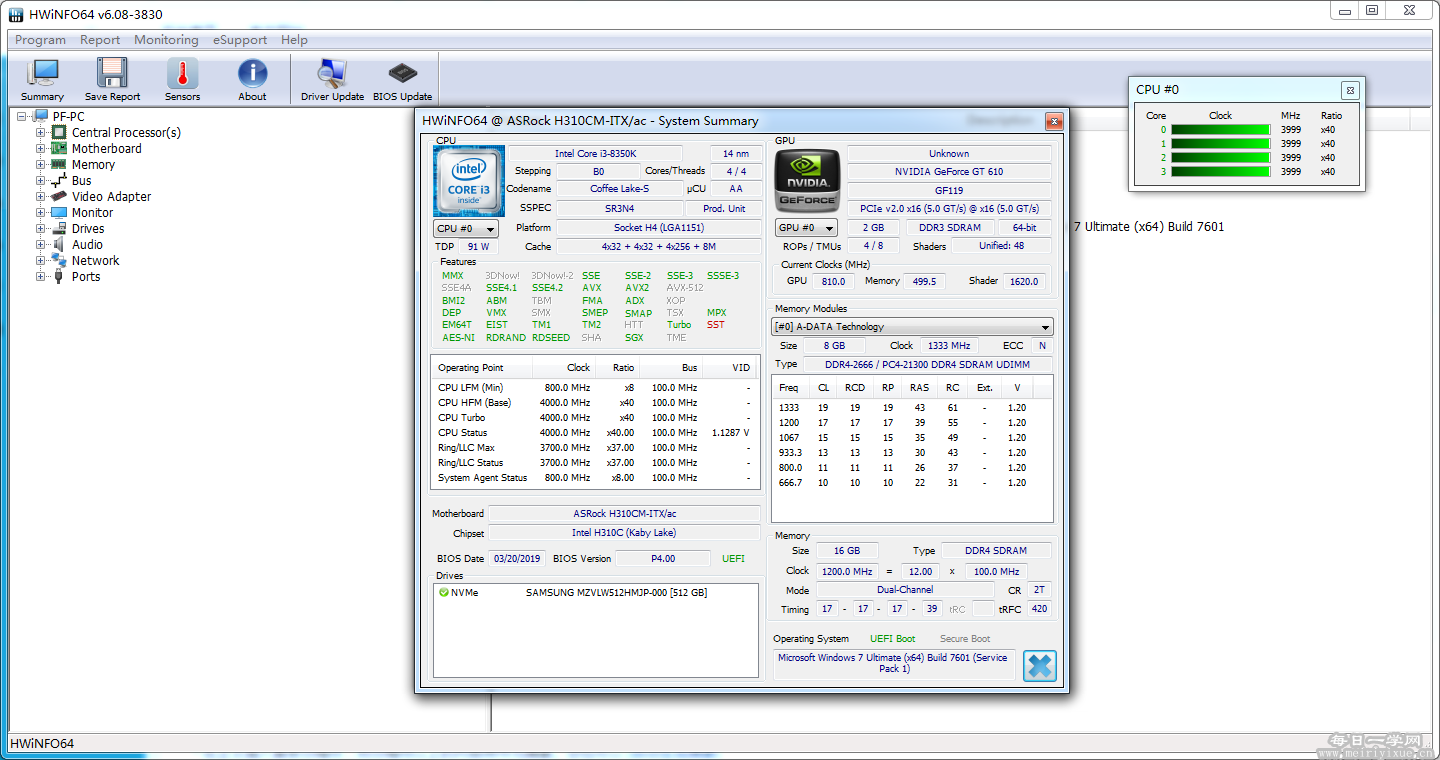
Task: Select the Ports tree node
Action: pos(86,276)
